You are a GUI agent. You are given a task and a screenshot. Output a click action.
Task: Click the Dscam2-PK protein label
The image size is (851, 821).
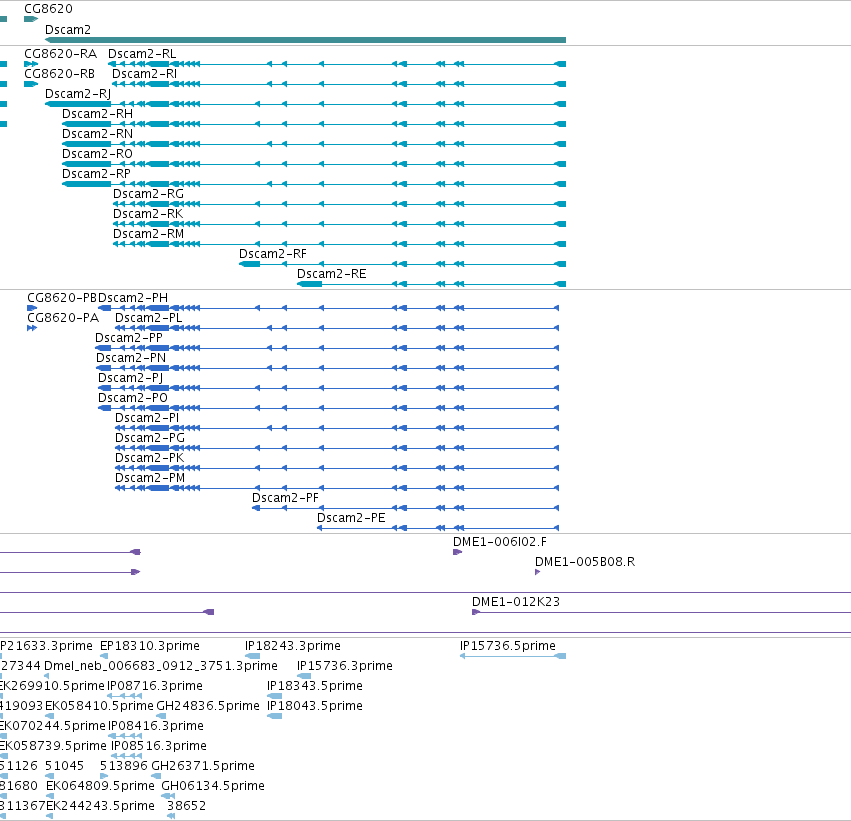[x=149, y=458]
